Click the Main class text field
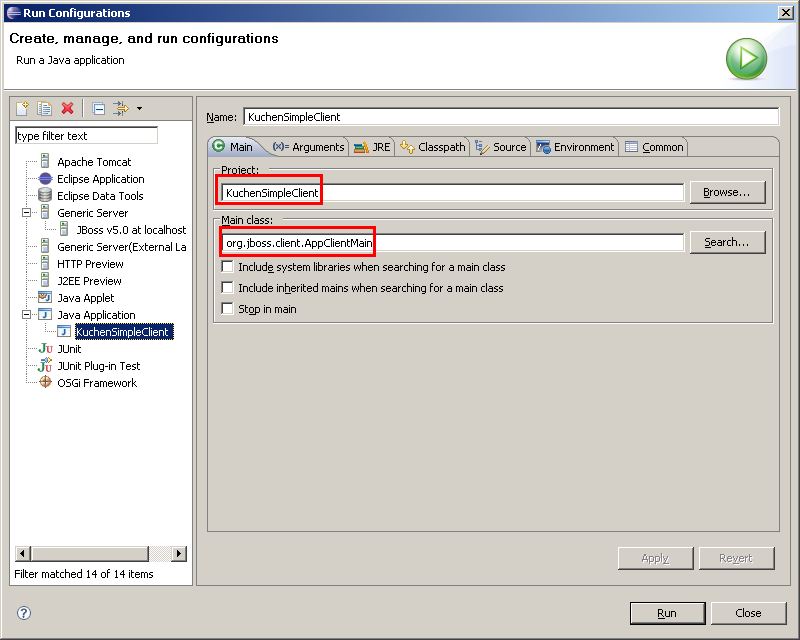800x640 pixels. tap(453, 242)
